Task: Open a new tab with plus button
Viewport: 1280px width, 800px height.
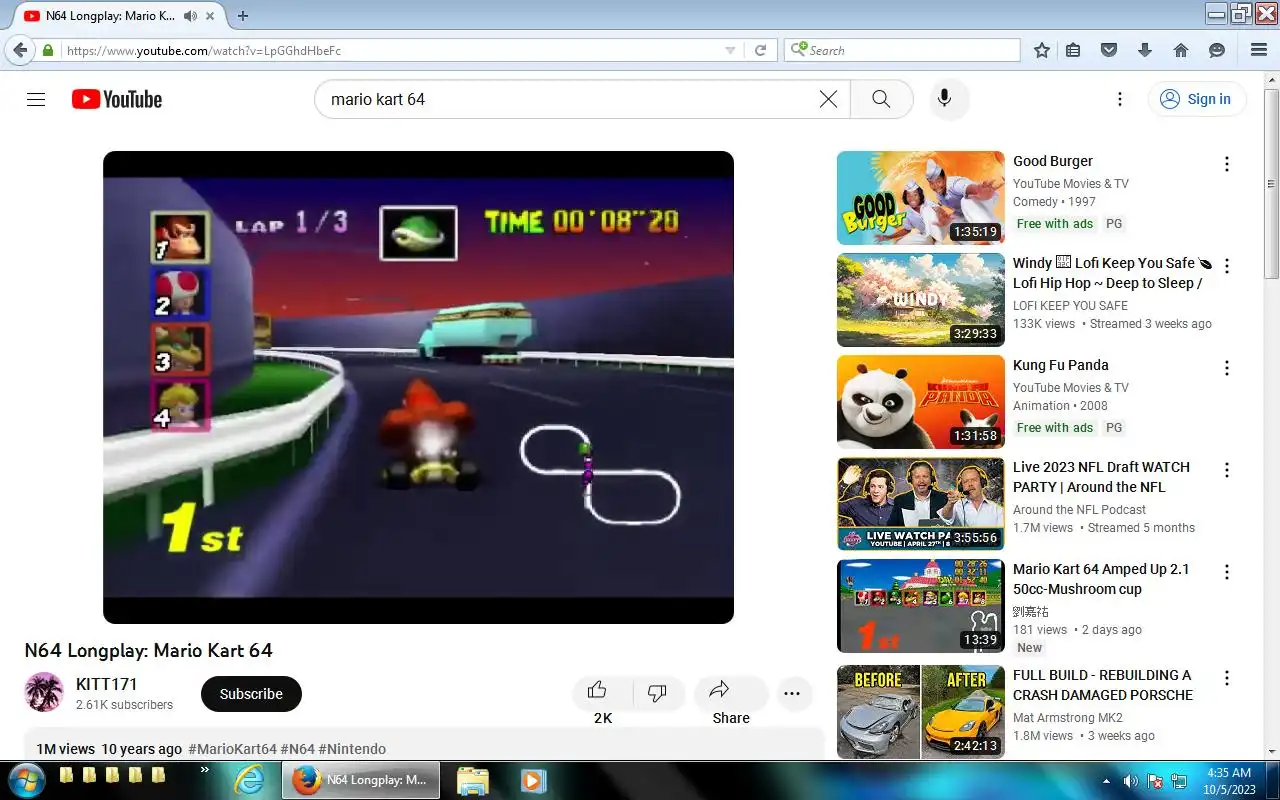Action: coord(242,16)
